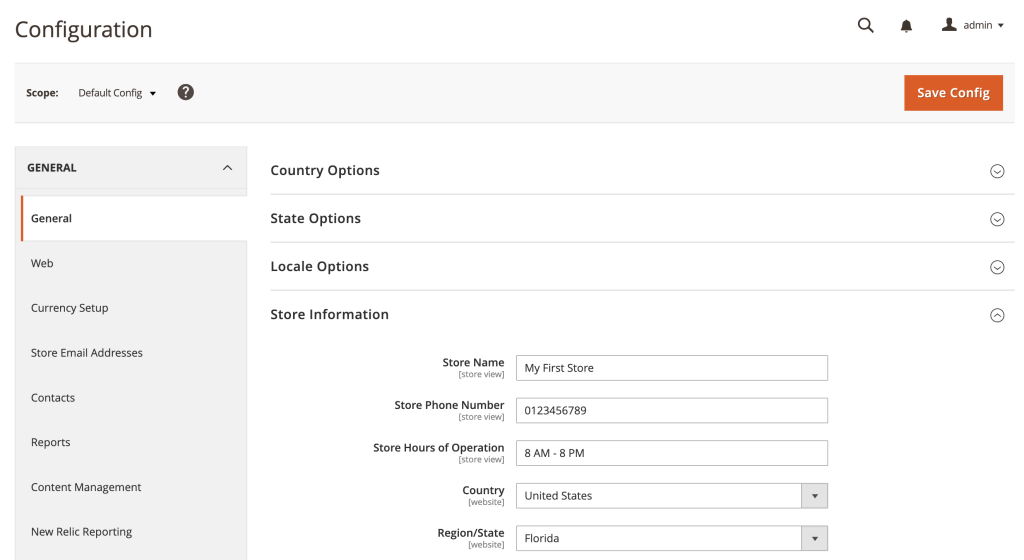Click the Store Phone Number field
This screenshot has width=1024, height=560.
[671, 411]
